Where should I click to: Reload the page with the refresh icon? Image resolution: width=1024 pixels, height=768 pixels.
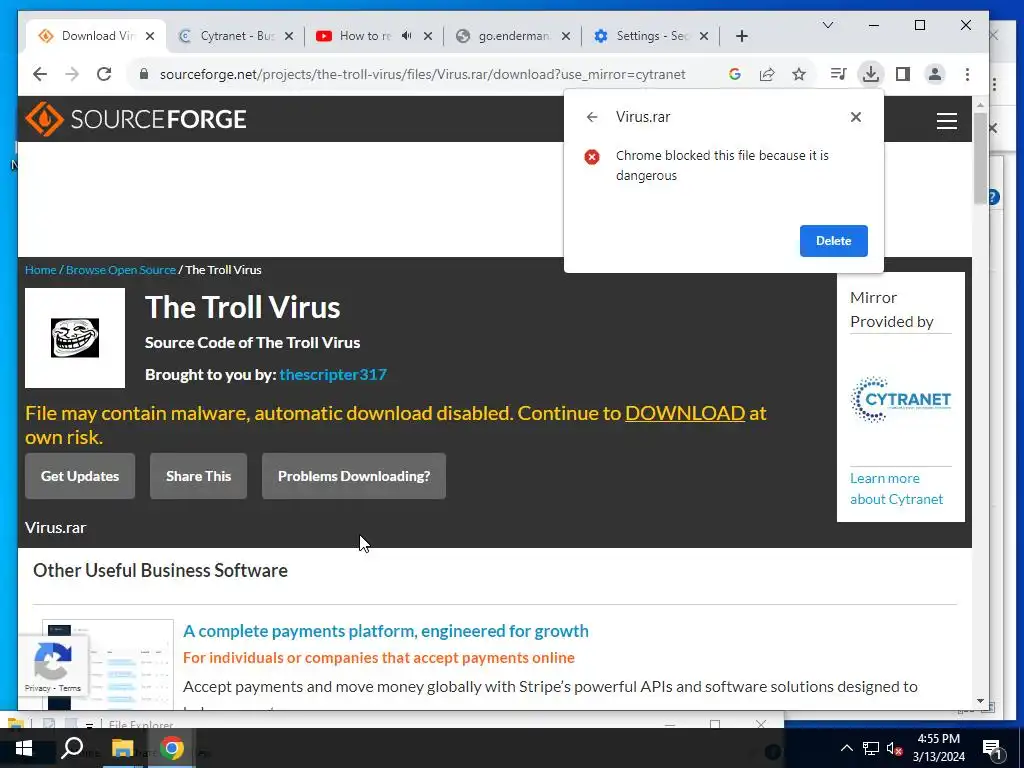[104, 74]
